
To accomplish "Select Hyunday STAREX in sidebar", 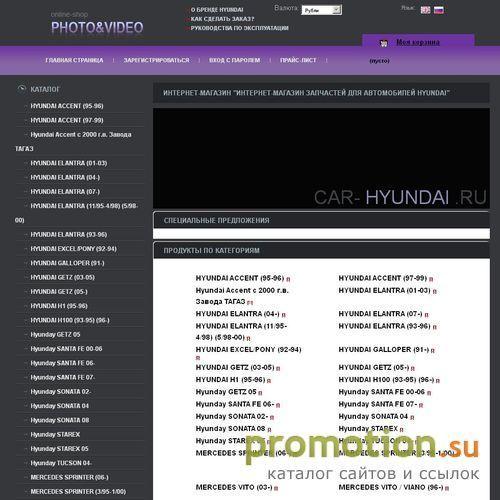I will (55, 435).
